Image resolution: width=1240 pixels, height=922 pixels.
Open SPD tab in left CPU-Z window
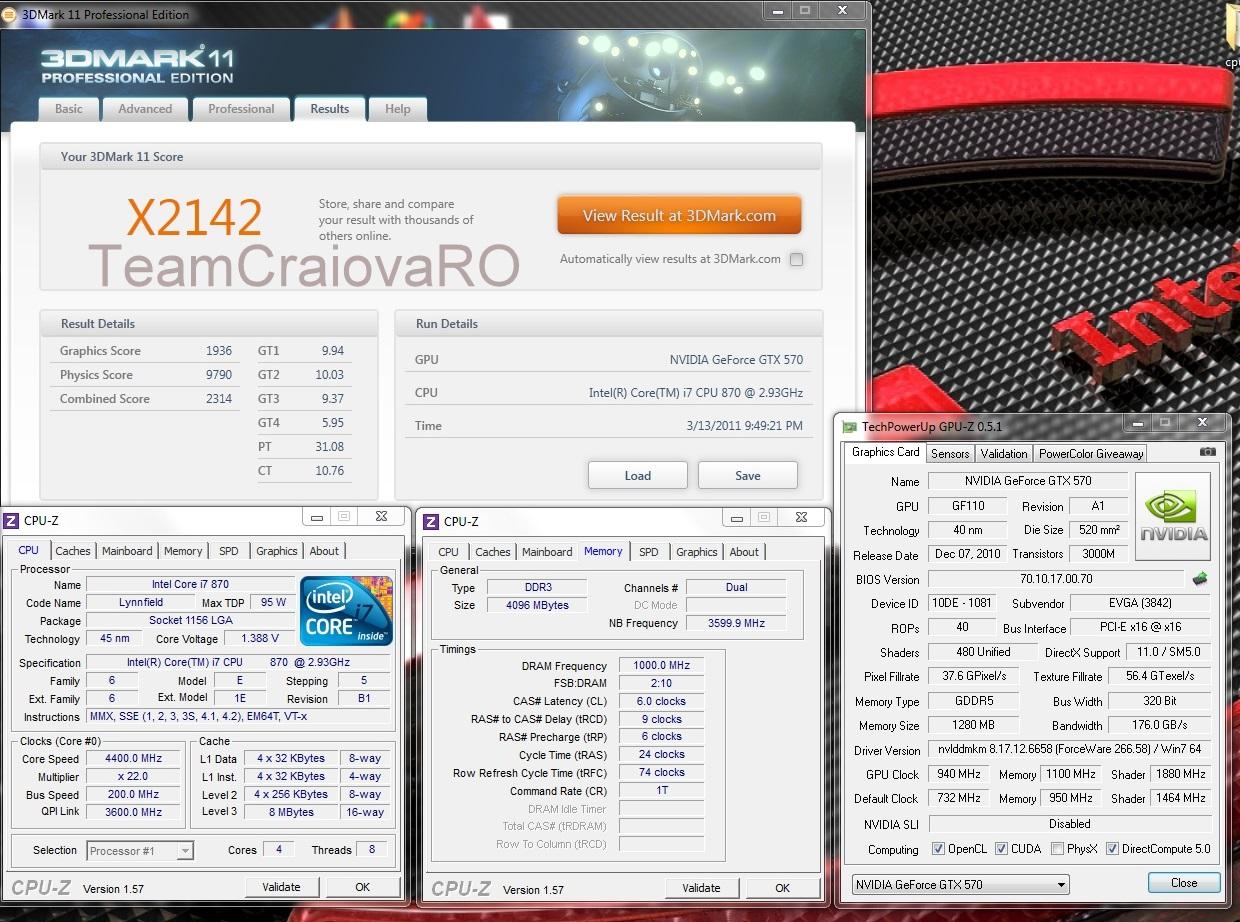tap(229, 551)
